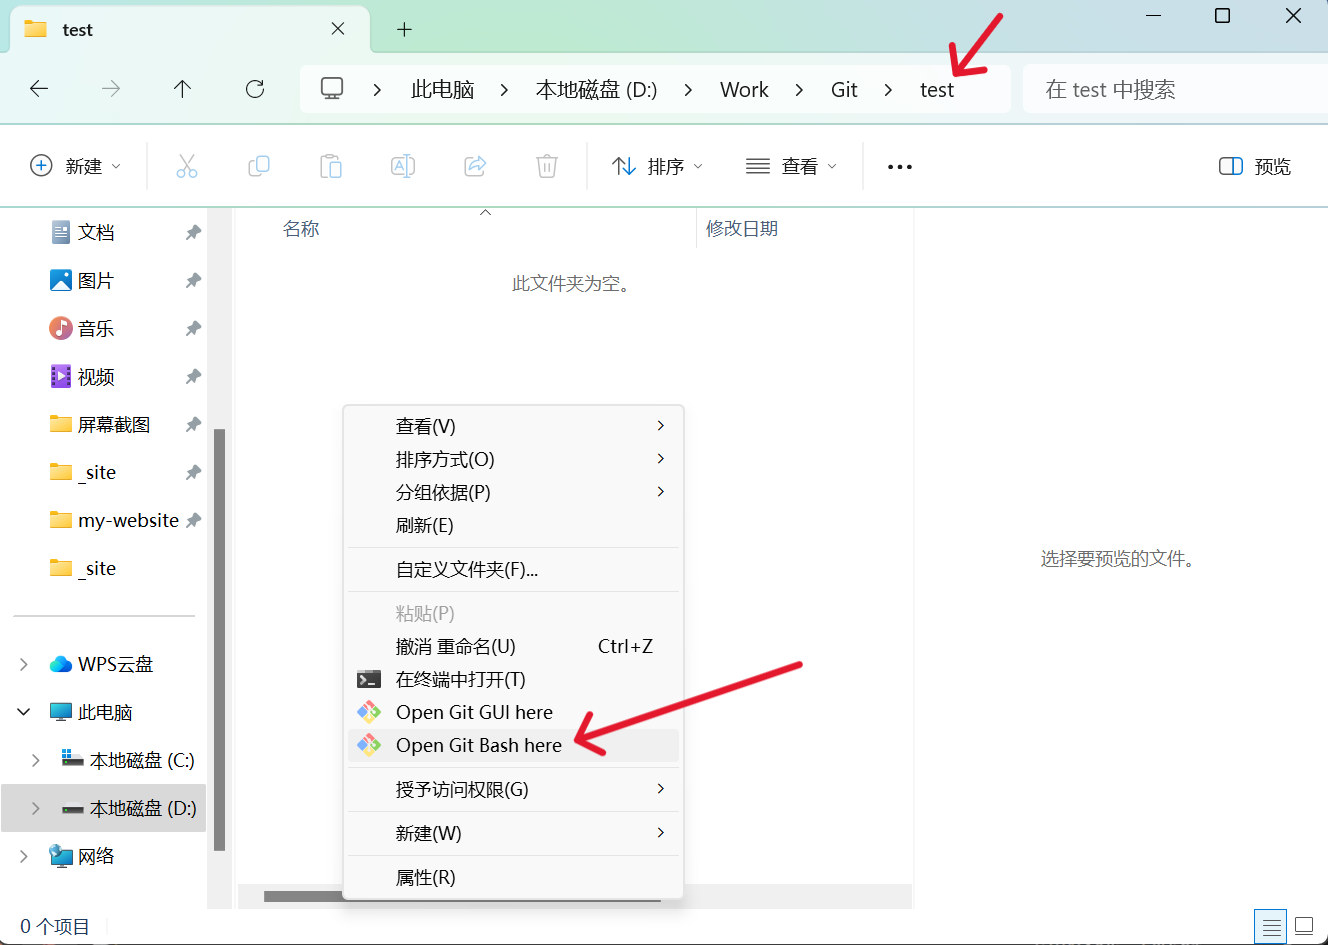Click the pin icon beside 图片
The width and height of the screenshot is (1328, 945).
click(x=193, y=280)
